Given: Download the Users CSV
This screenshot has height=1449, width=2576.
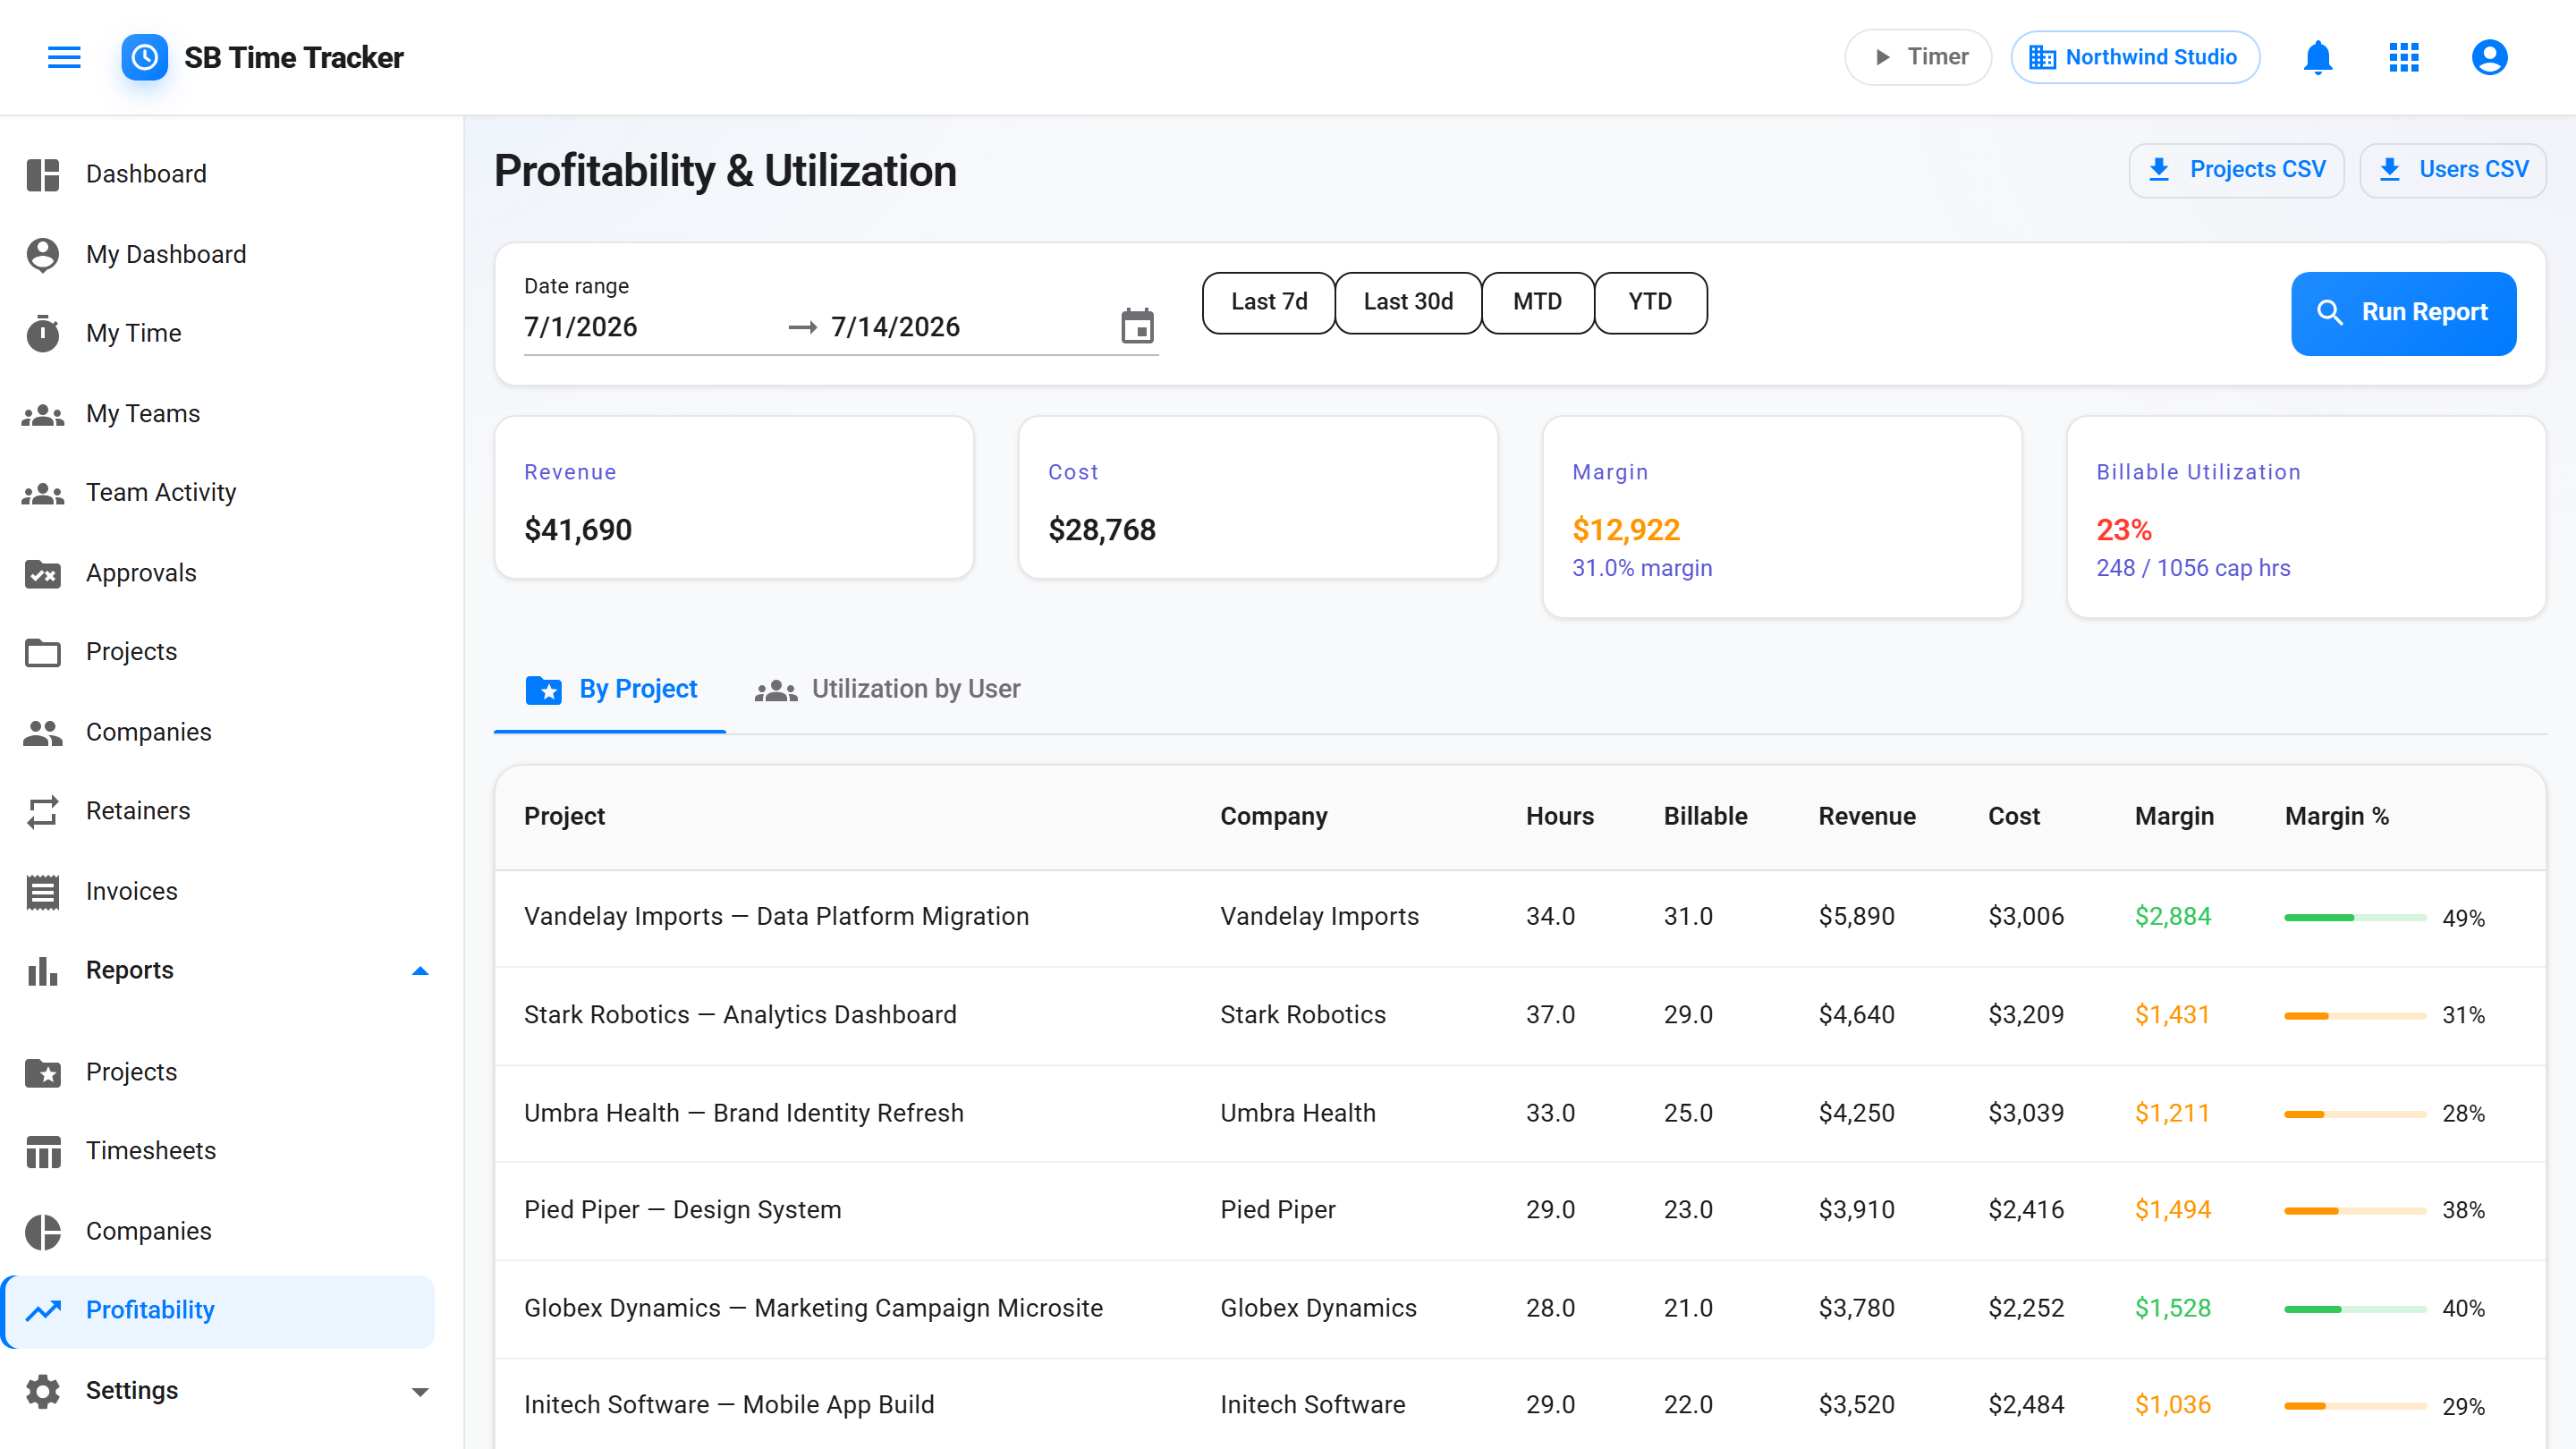Looking at the screenshot, I should click(x=2452, y=170).
